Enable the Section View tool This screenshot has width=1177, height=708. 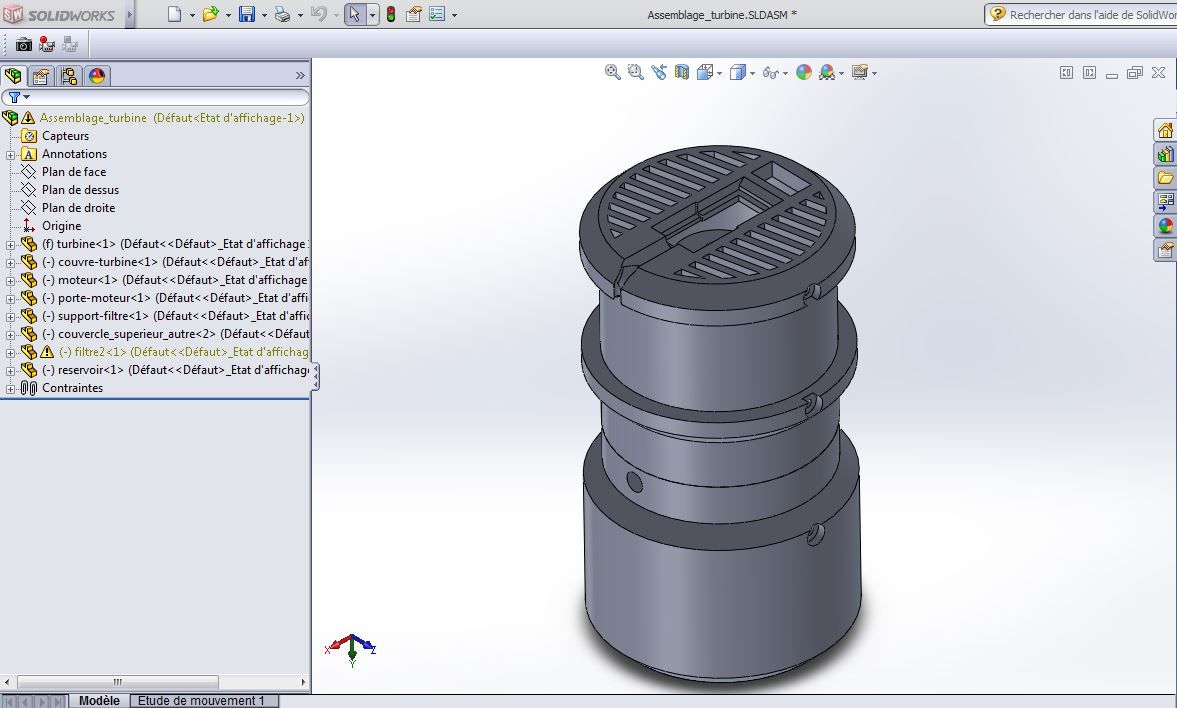click(x=681, y=72)
